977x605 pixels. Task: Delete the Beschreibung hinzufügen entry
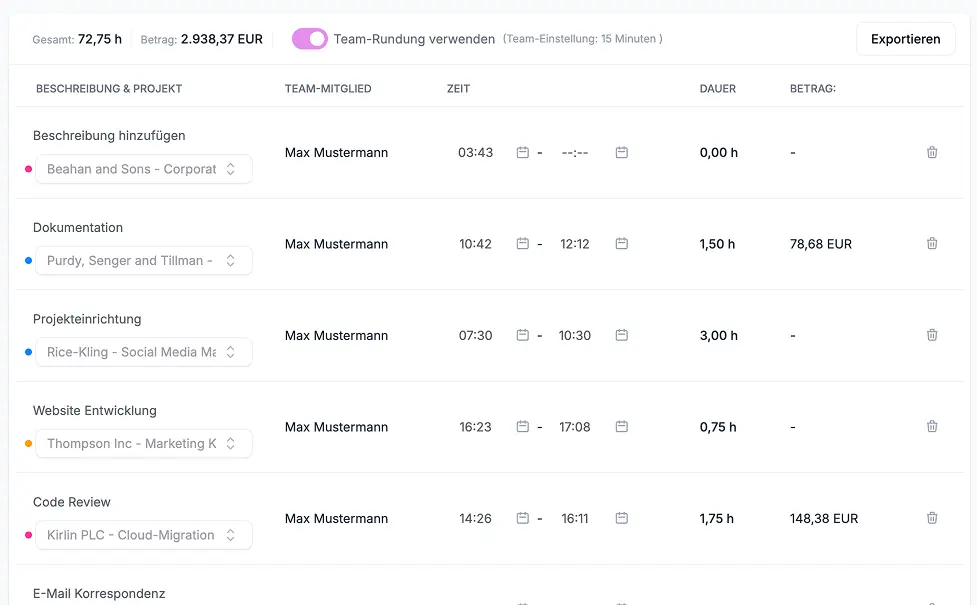pos(932,153)
